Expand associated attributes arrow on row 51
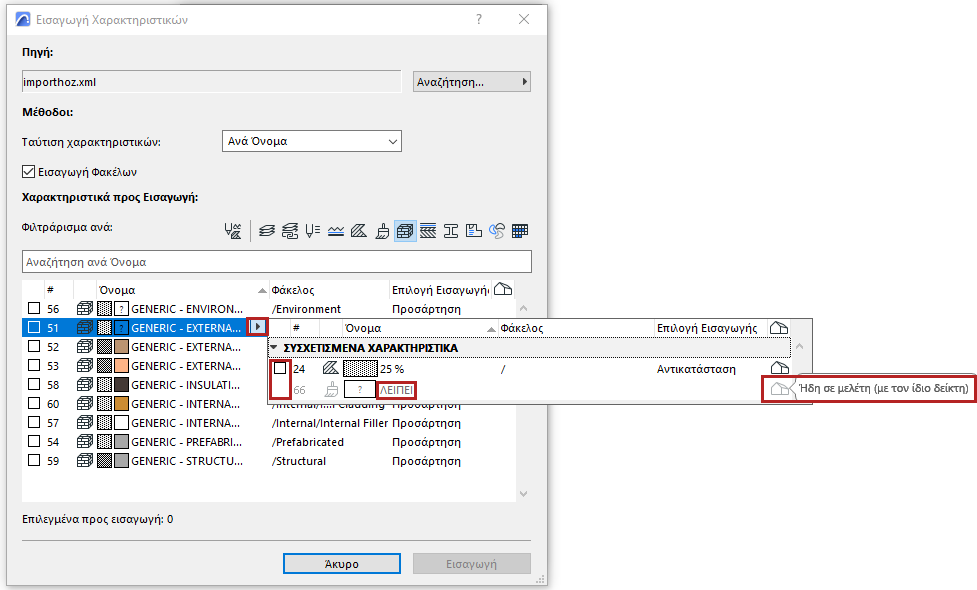977x590 pixels. coord(259,325)
